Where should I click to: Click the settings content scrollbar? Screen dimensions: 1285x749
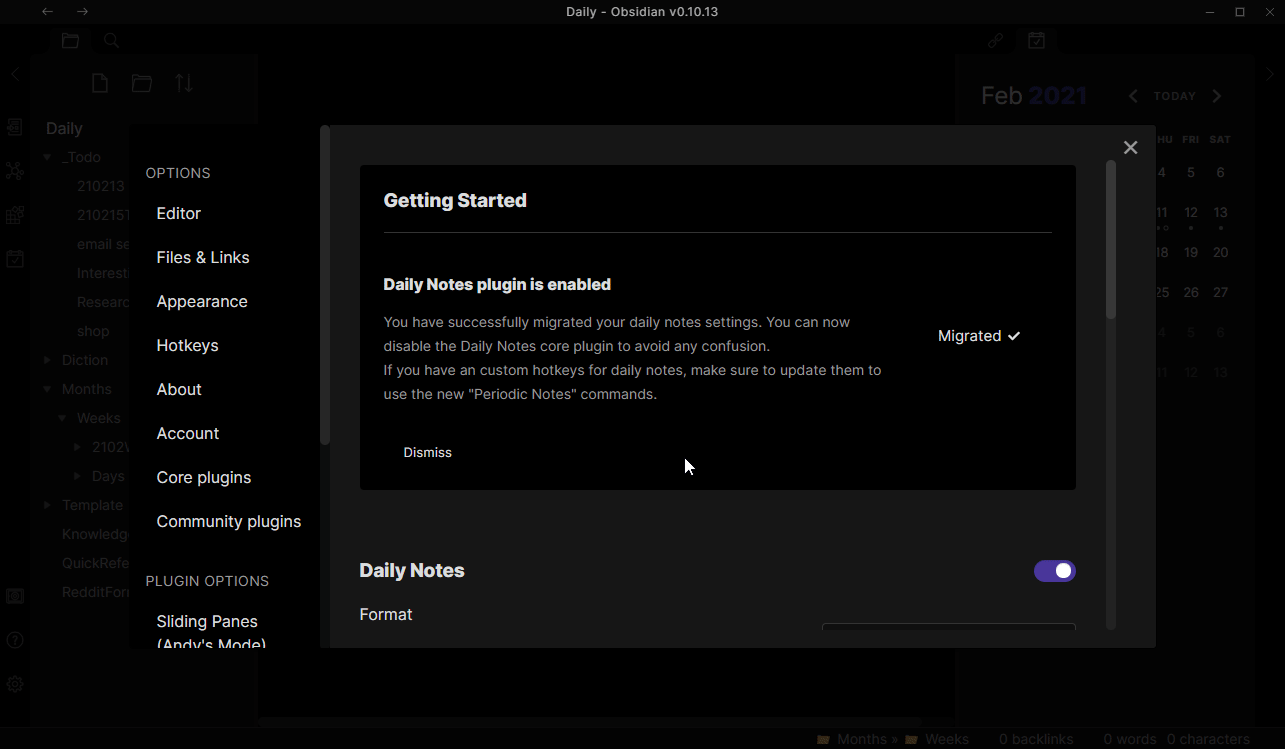click(1111, 240)
